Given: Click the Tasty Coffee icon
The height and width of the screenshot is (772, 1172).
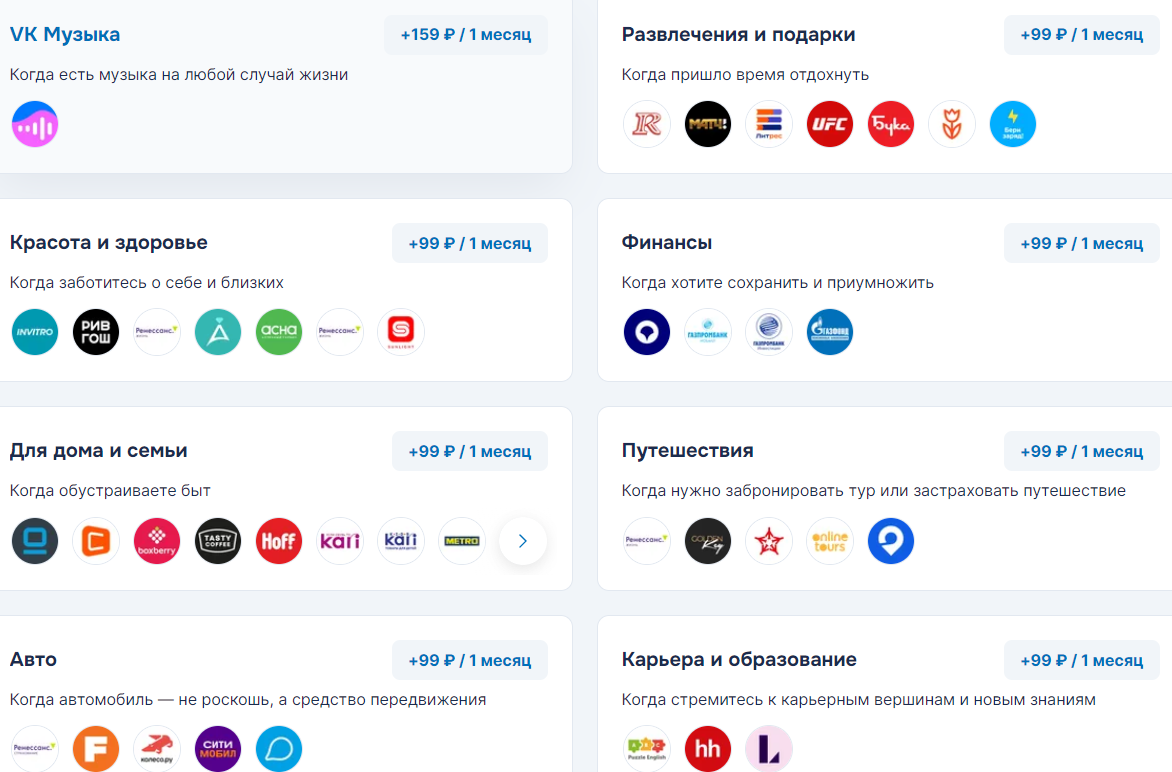Looking at the screenshot, I should [x=218, y=540].
